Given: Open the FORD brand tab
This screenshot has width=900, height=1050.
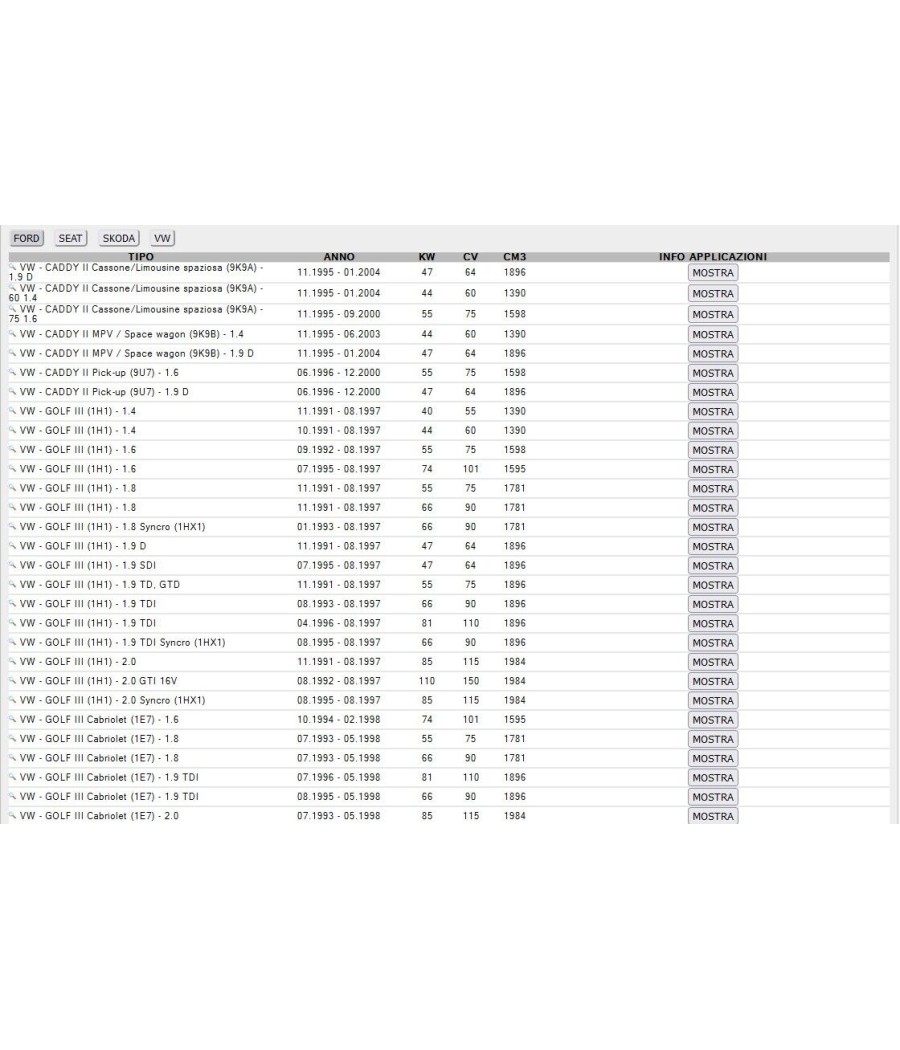Looking at the screenshot, I should tap(27, 238).
